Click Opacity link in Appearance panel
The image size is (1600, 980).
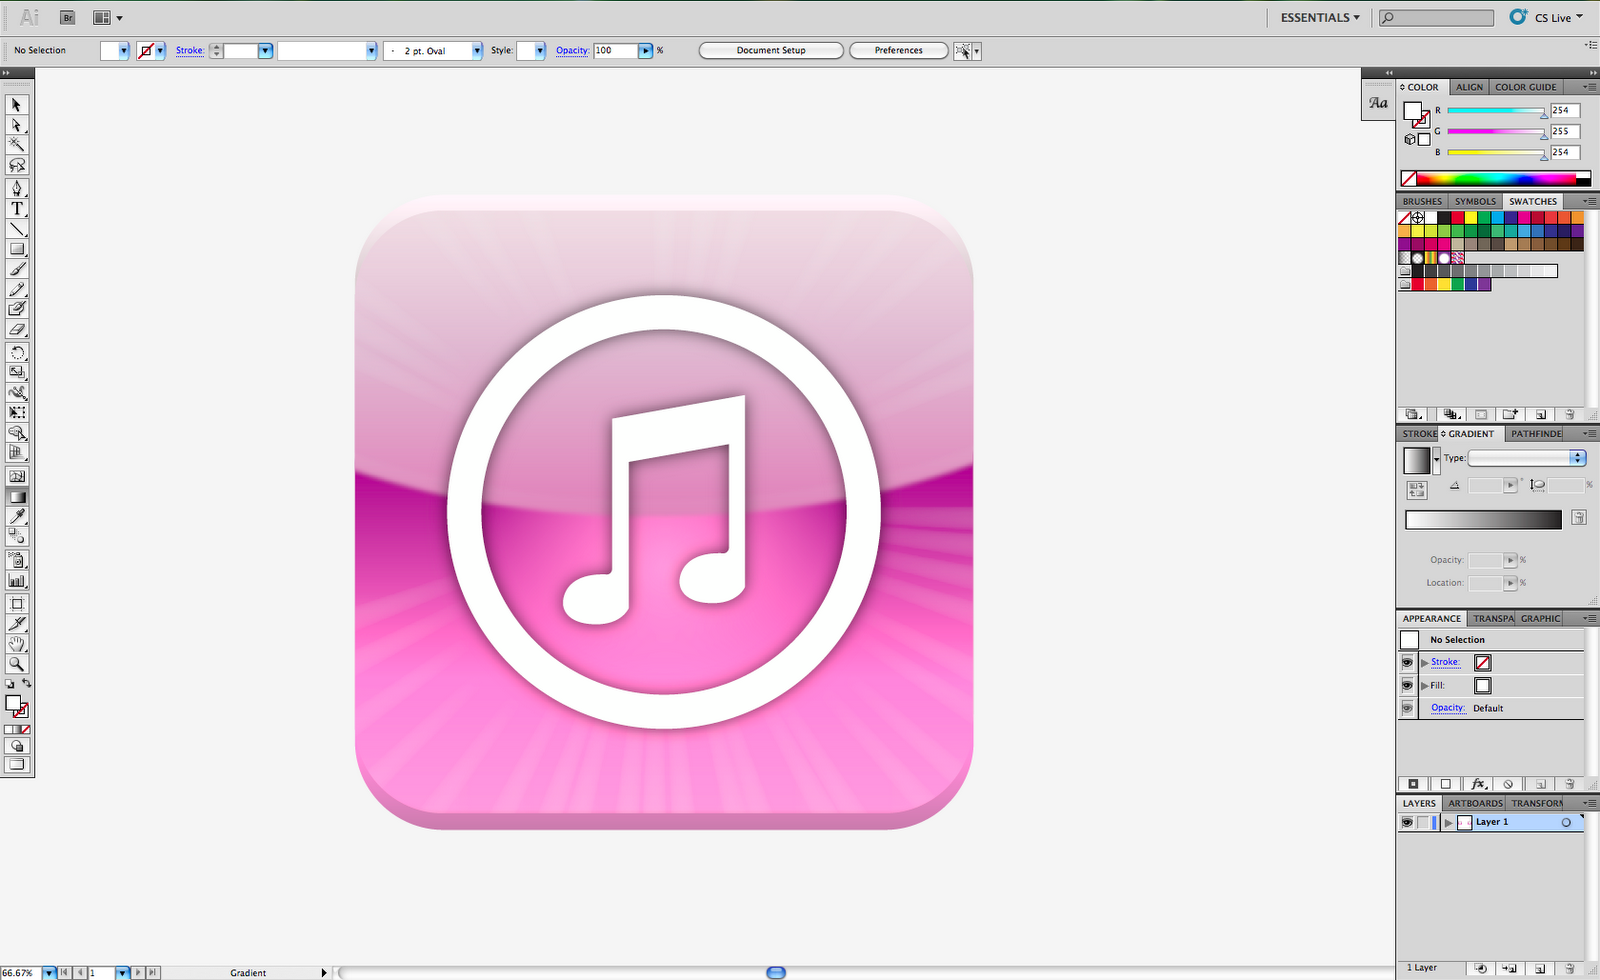click(1447, 707)
